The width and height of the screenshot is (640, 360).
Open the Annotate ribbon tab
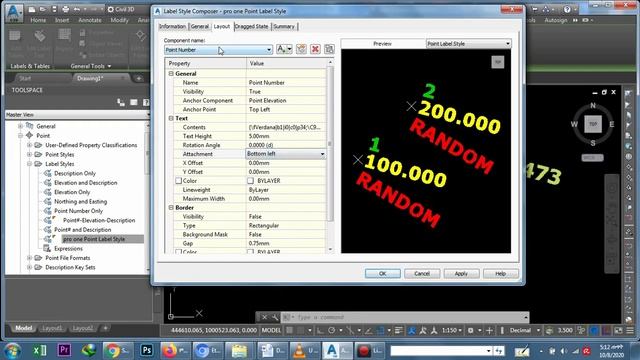tap(90, 20)
